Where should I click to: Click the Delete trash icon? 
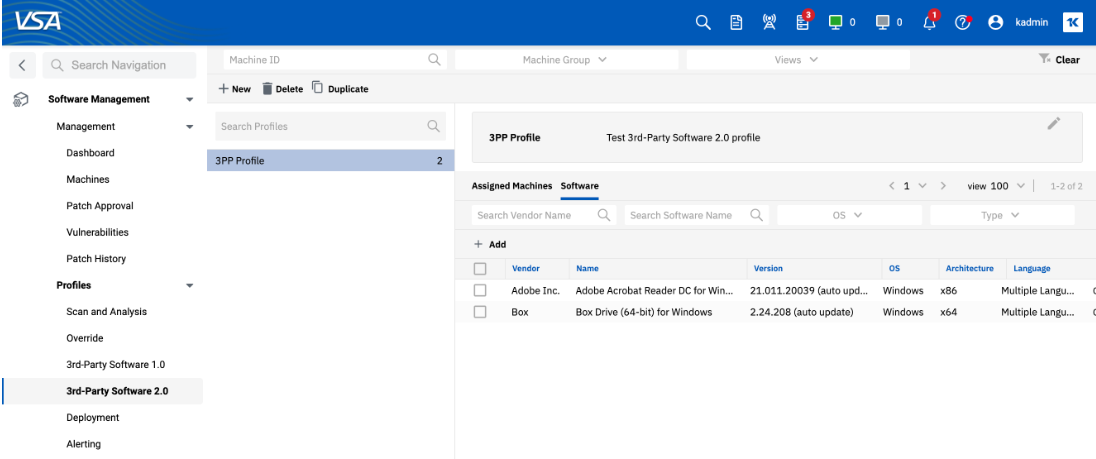point(267,89)
